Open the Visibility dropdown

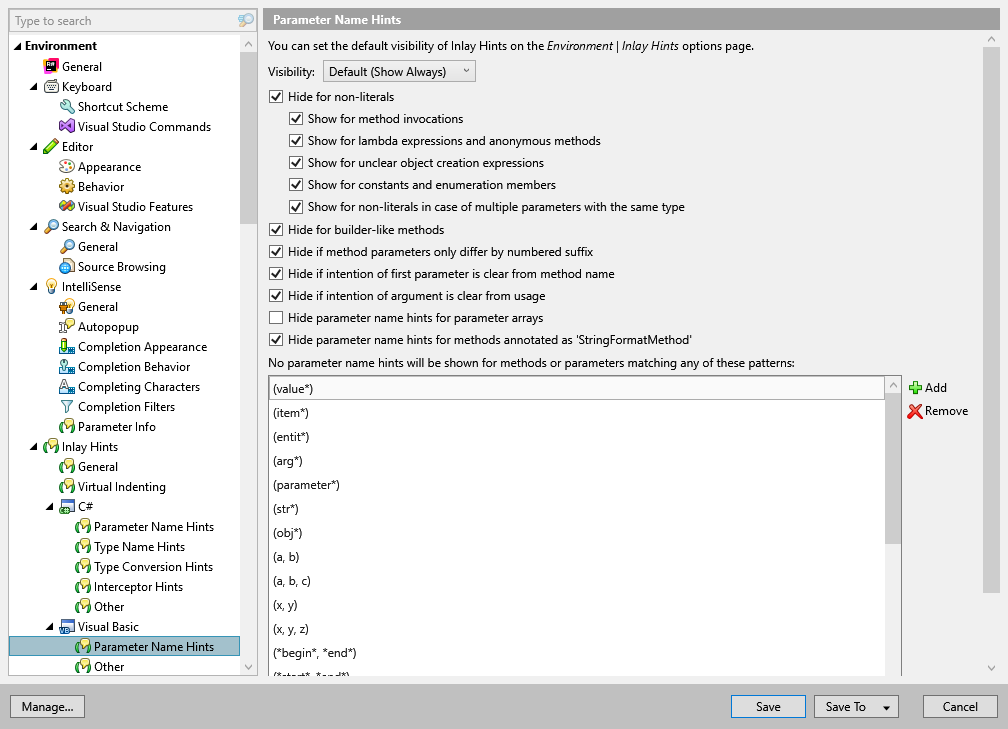click(x=399, y=71)
